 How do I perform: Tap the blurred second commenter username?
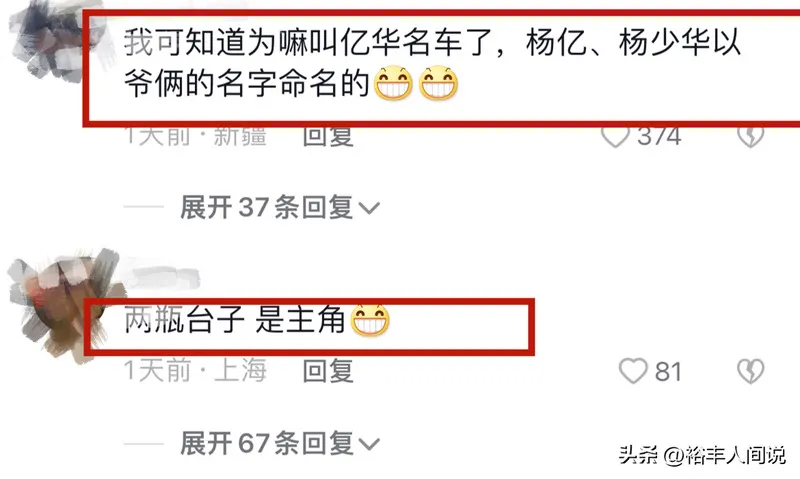click(x=163, y=280)
